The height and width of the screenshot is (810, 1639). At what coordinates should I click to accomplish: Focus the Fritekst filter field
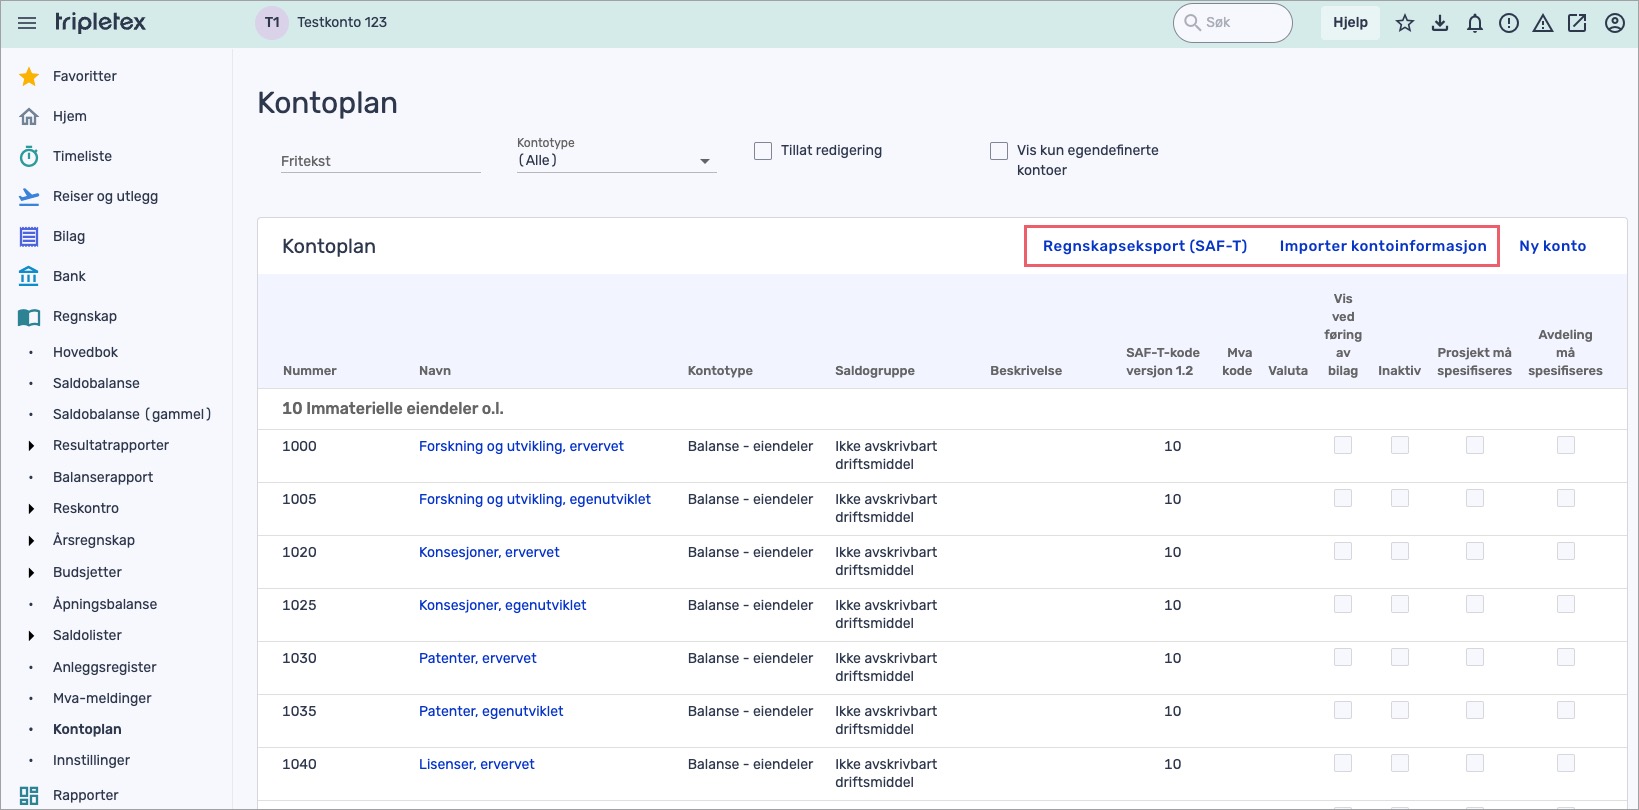point(380,161)
